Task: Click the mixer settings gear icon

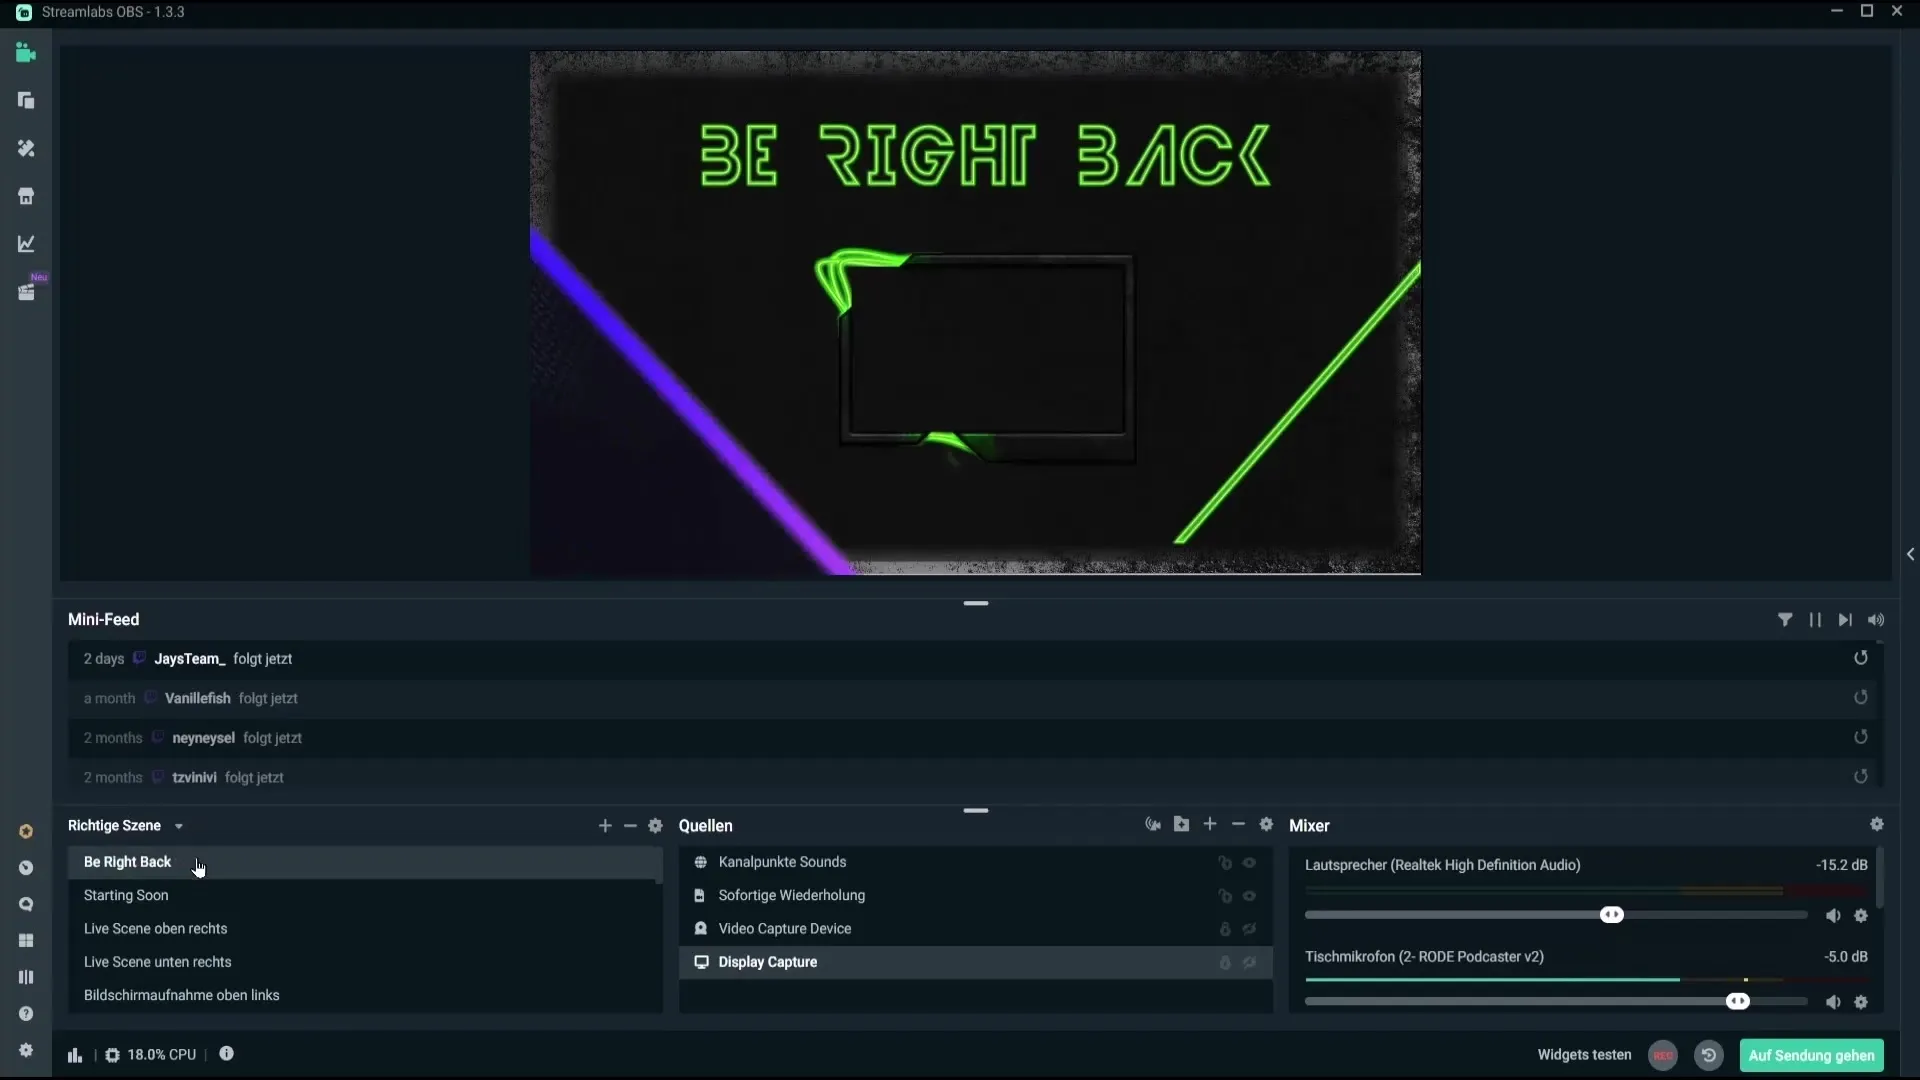Action: (x=1878, y=824)
